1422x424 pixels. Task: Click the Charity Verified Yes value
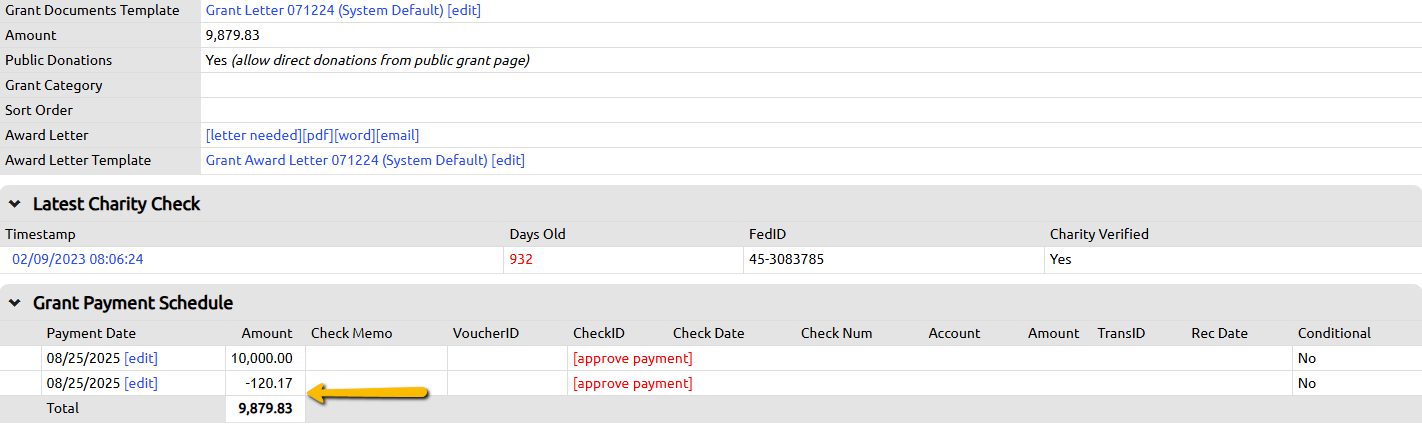coord(1060,259)
